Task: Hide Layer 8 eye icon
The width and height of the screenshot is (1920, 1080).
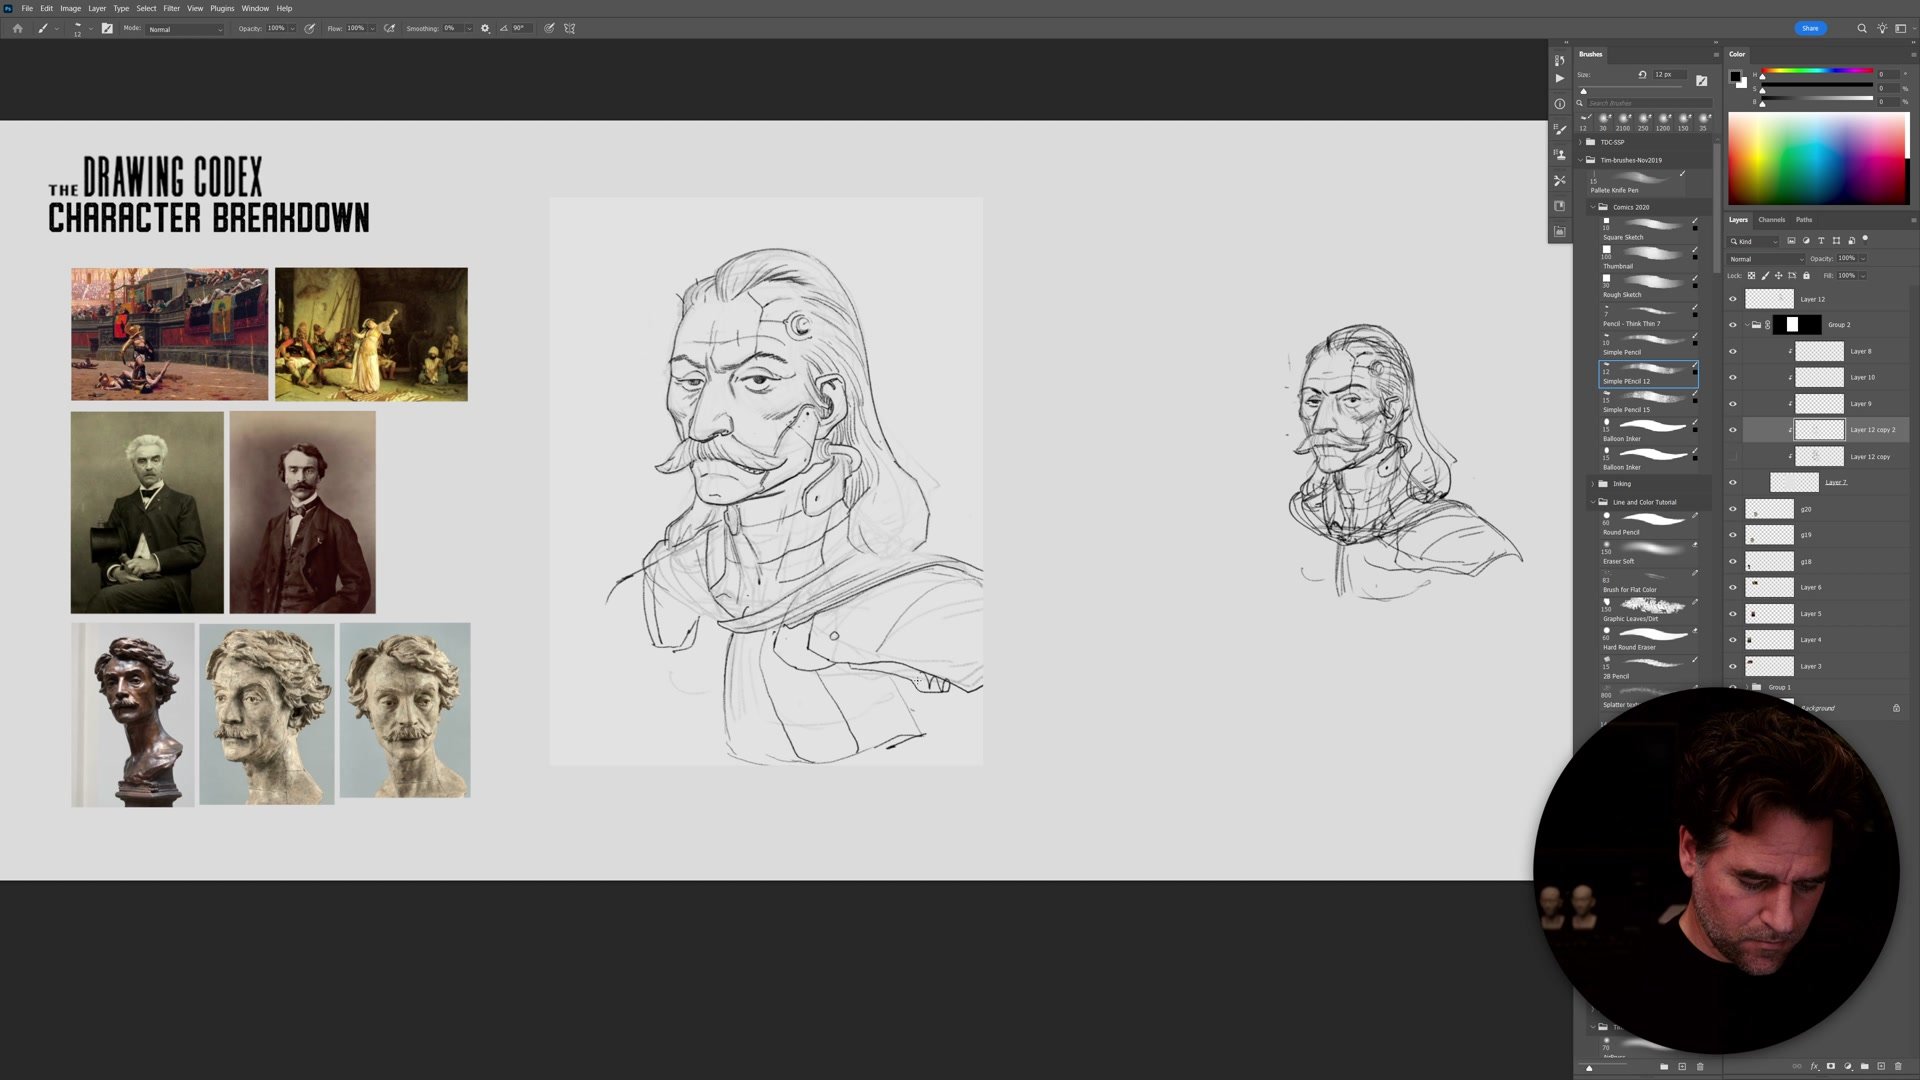Action: (x=1733, y=352)
